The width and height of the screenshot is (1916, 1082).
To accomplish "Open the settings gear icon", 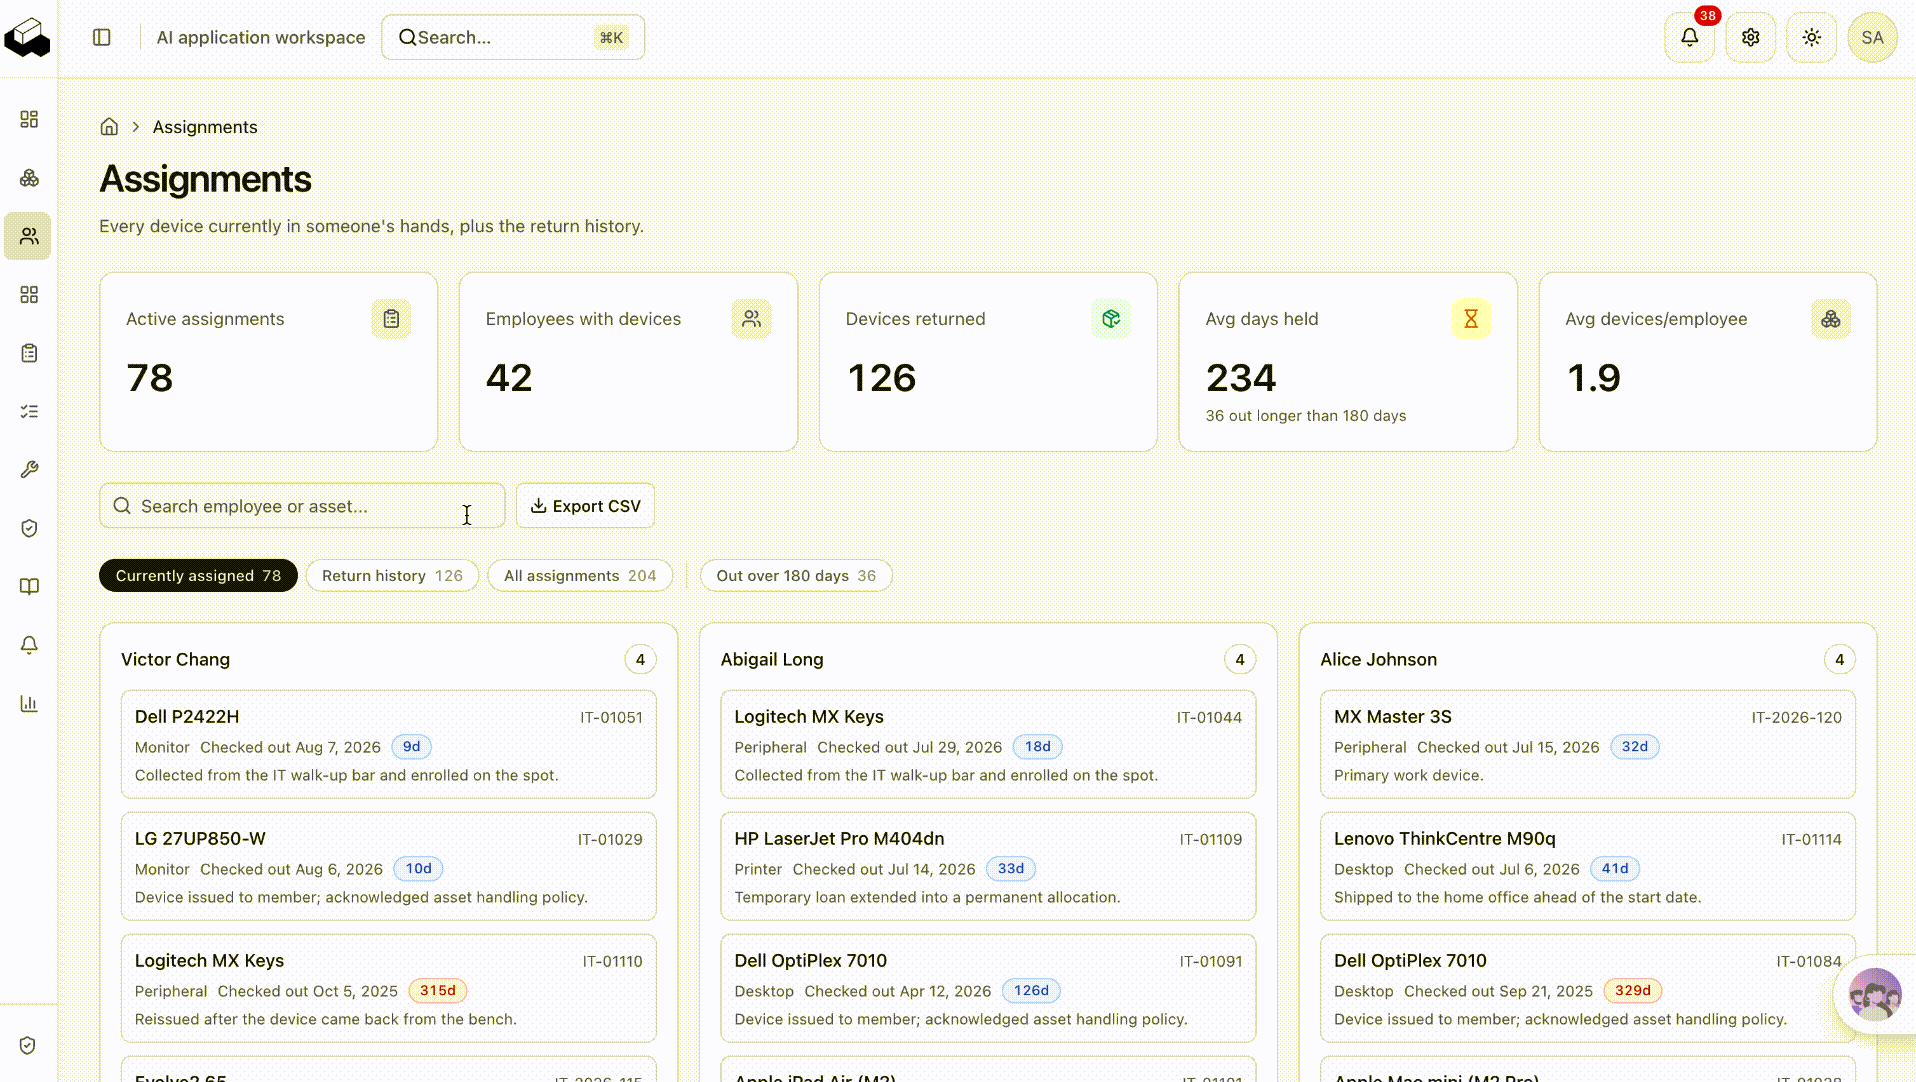I will coord(1751,37).
